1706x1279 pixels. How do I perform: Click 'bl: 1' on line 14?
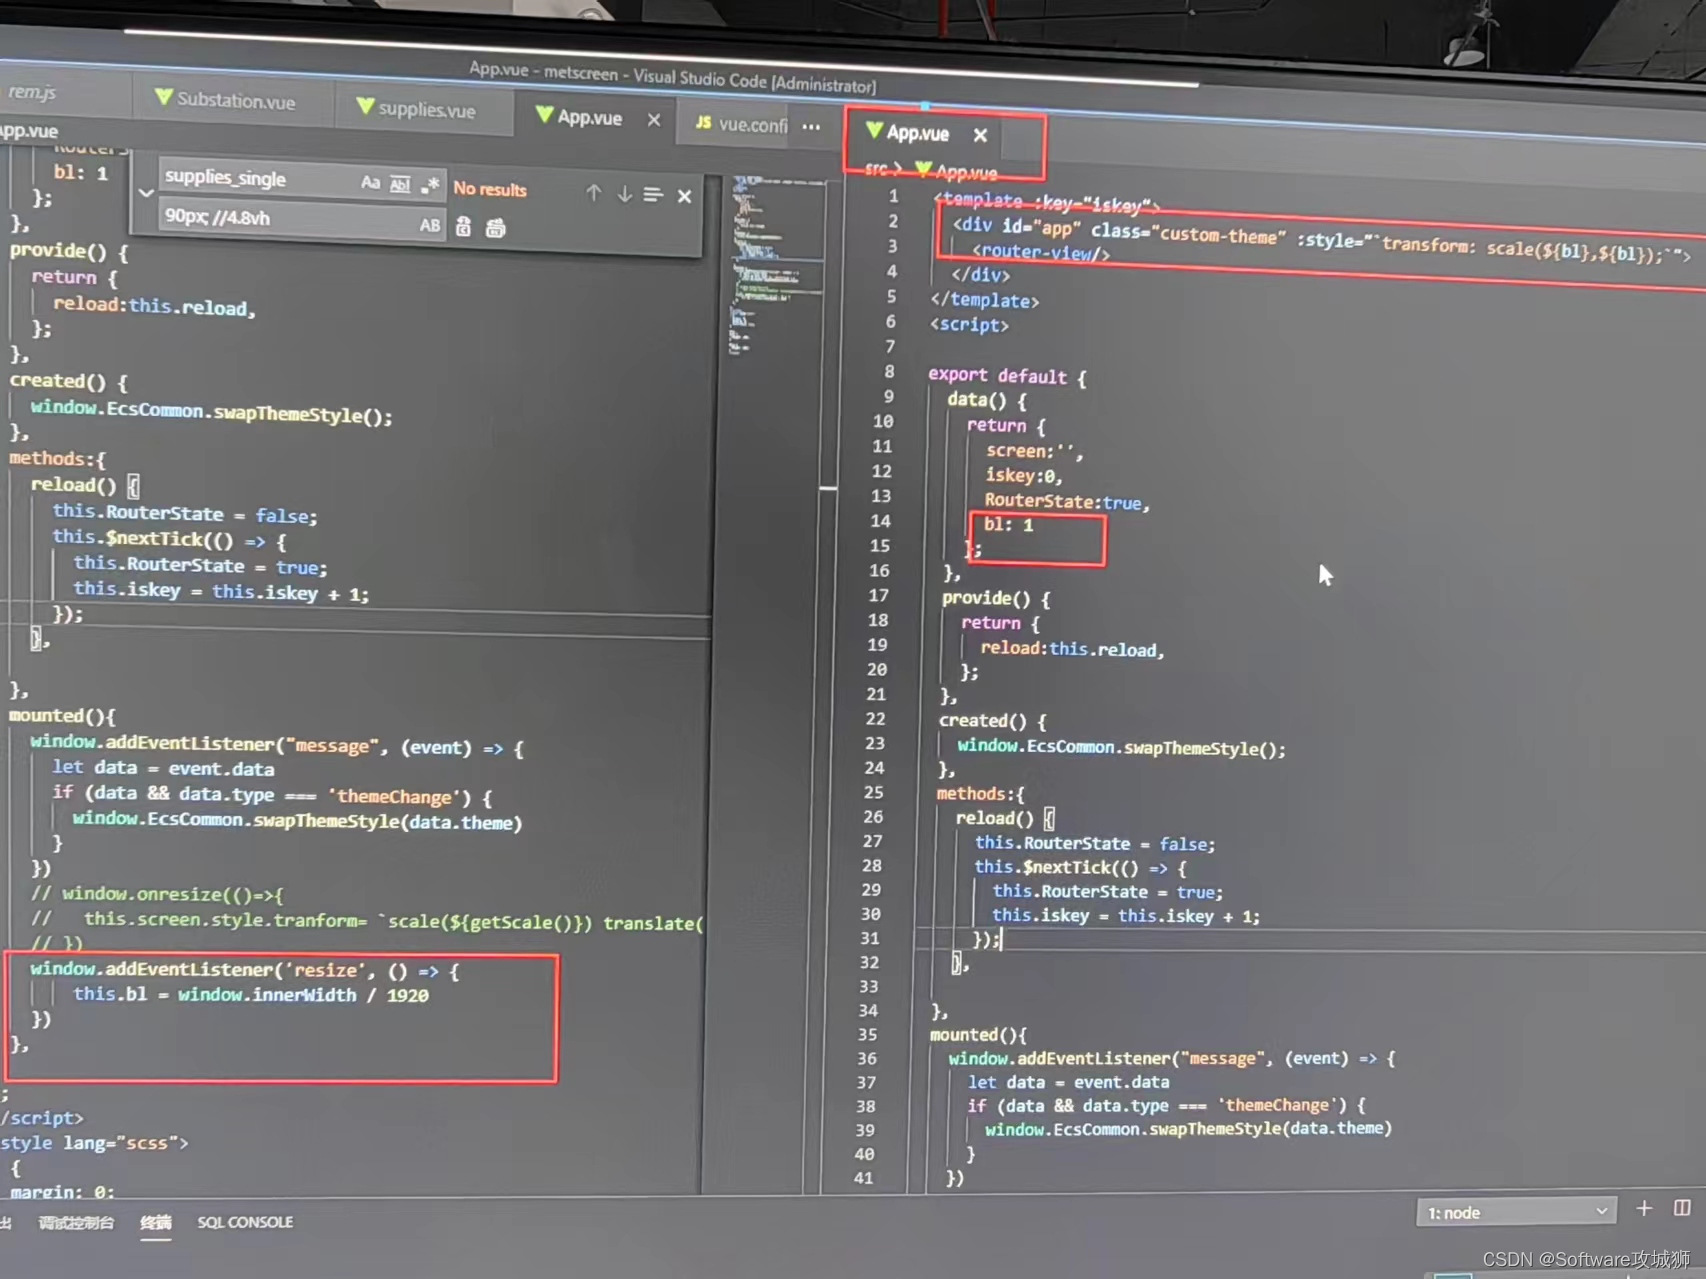coord(1008,524)
